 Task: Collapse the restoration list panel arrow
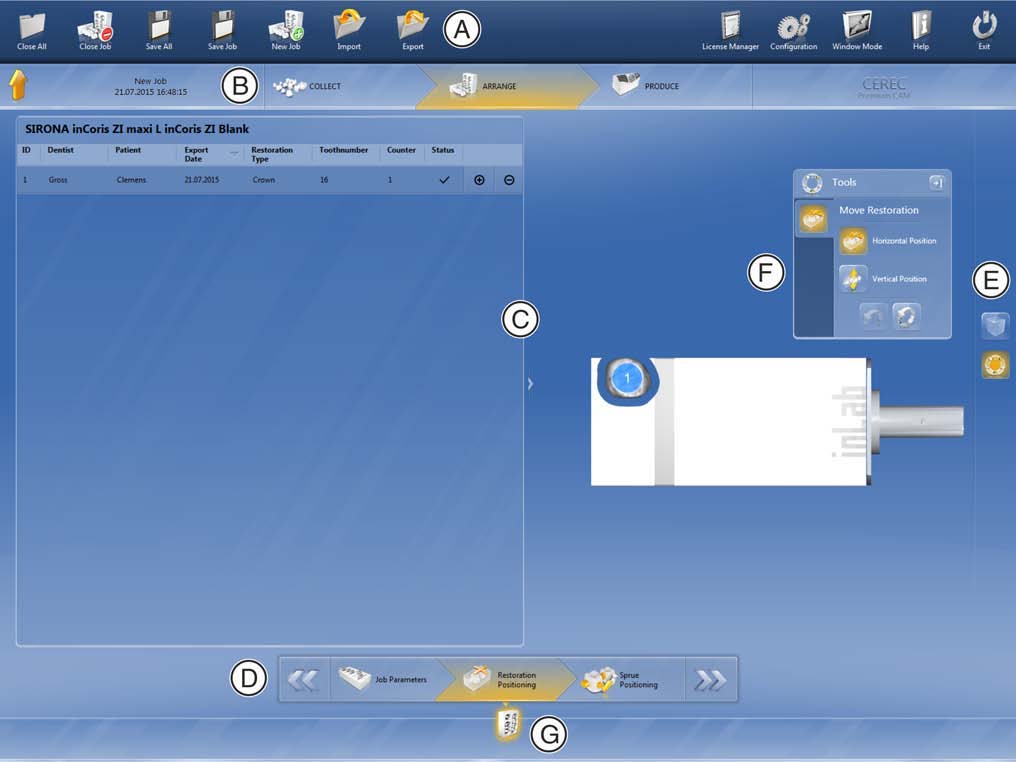click(x=530, y=384)
